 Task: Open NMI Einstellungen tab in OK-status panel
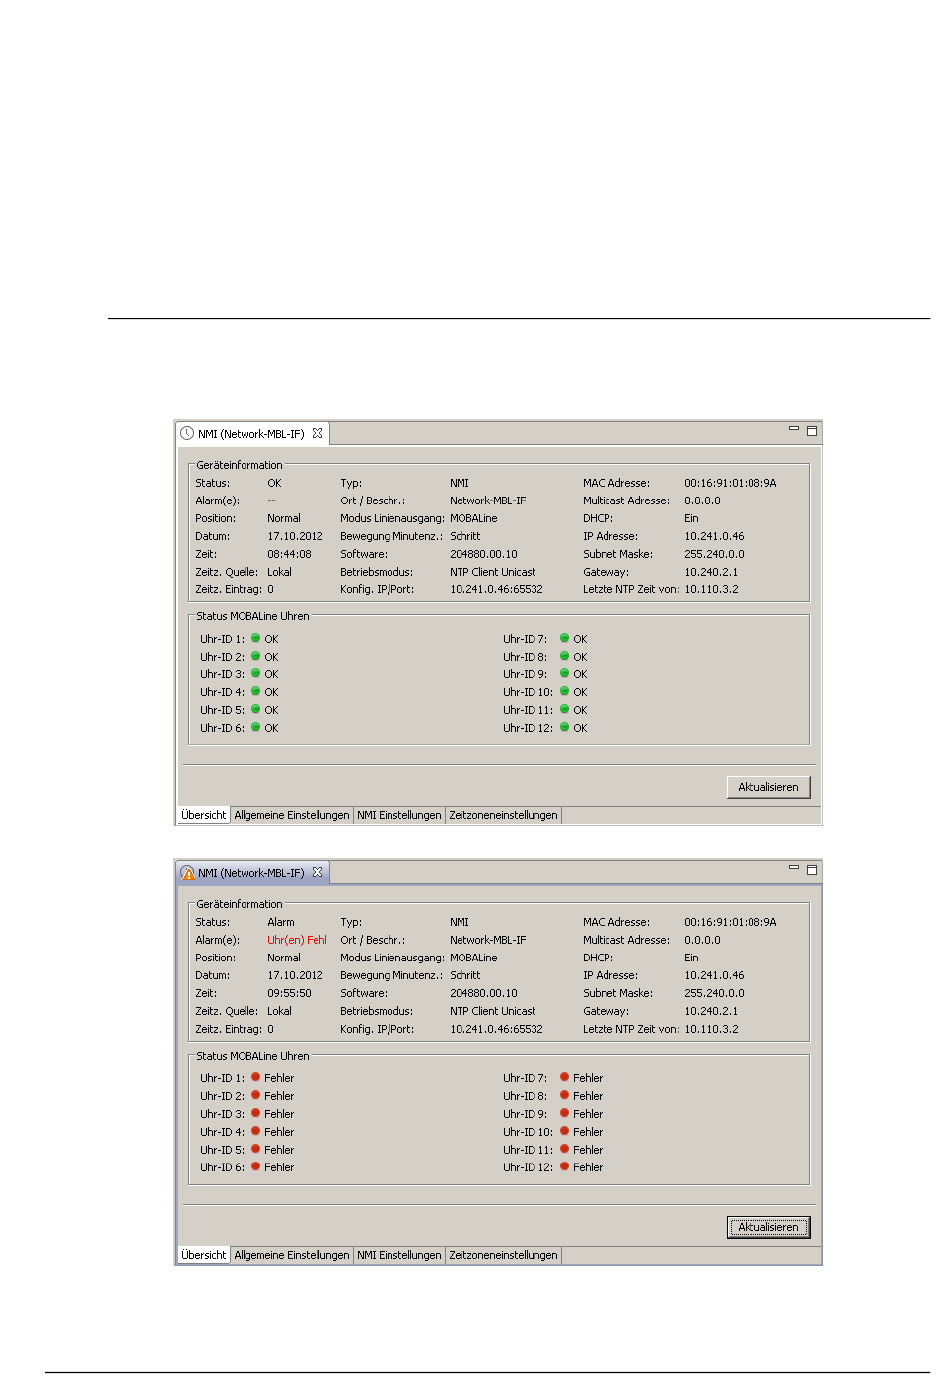click(x=399, y=815)
